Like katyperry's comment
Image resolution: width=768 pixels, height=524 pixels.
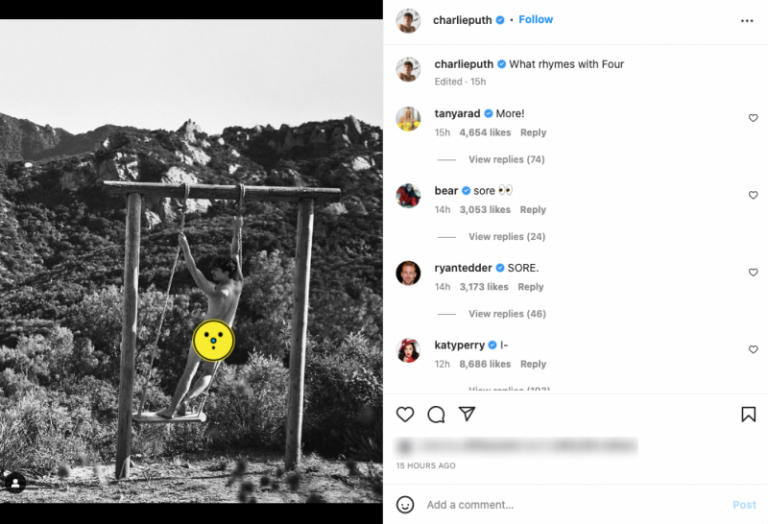[753, 349]
